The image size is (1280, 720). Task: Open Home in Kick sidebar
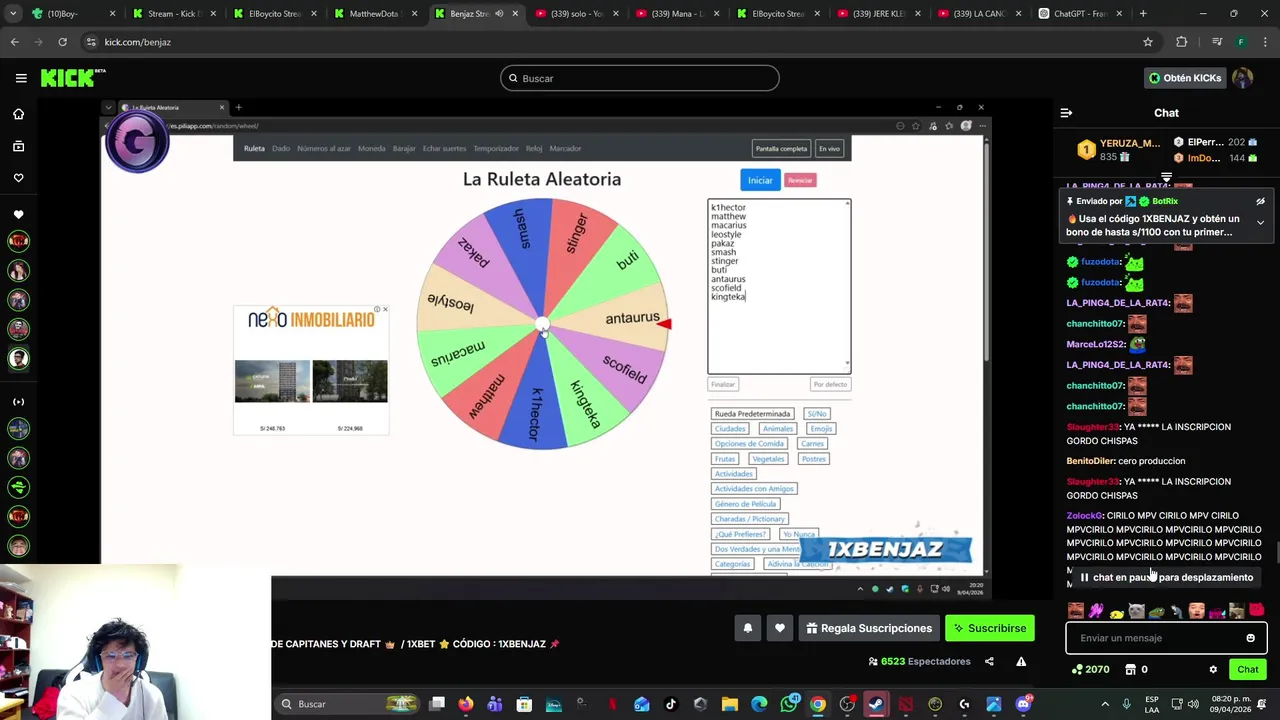coord(18,114)
